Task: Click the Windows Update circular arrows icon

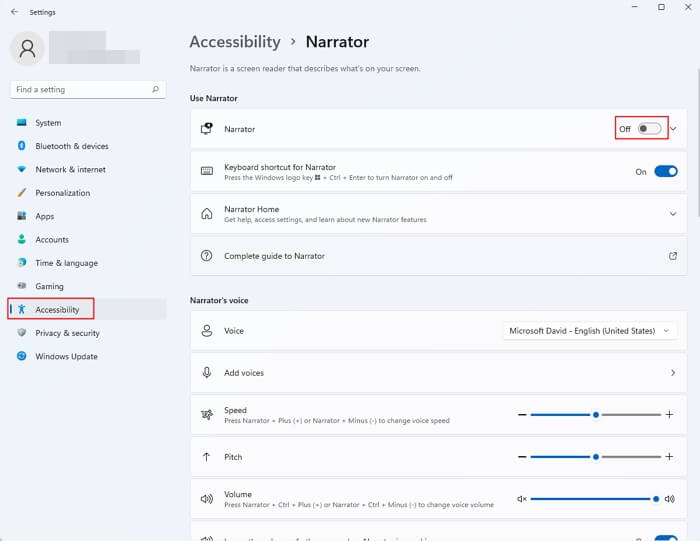Action: coord(21,356)
